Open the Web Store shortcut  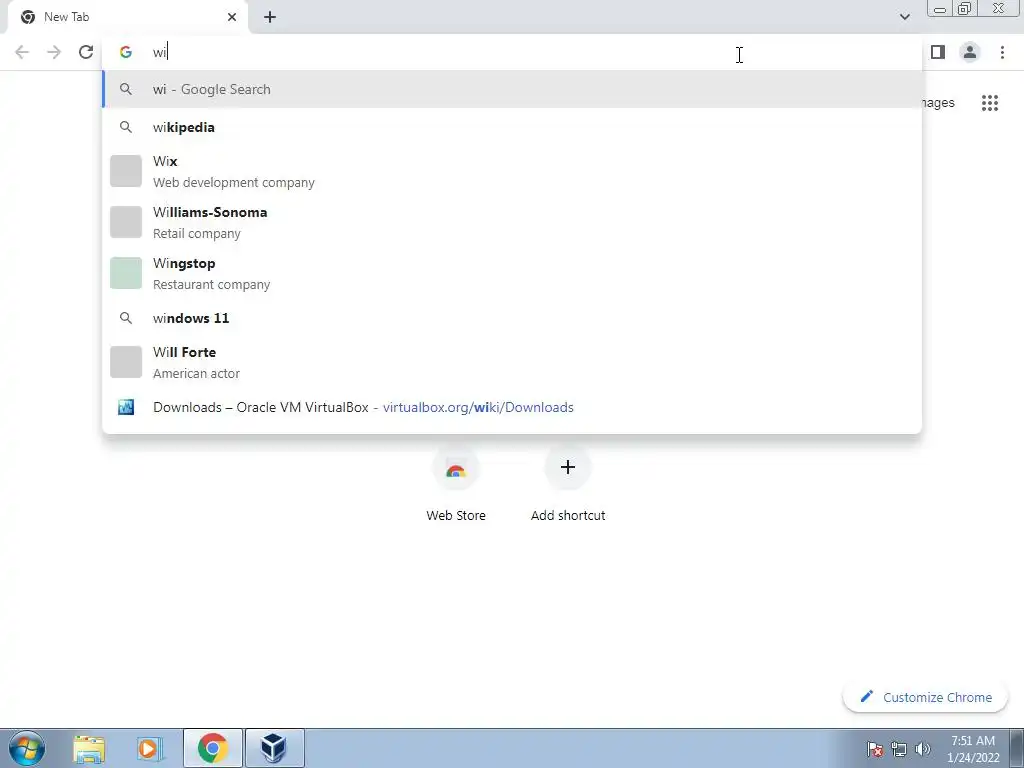tap(456, 483)
